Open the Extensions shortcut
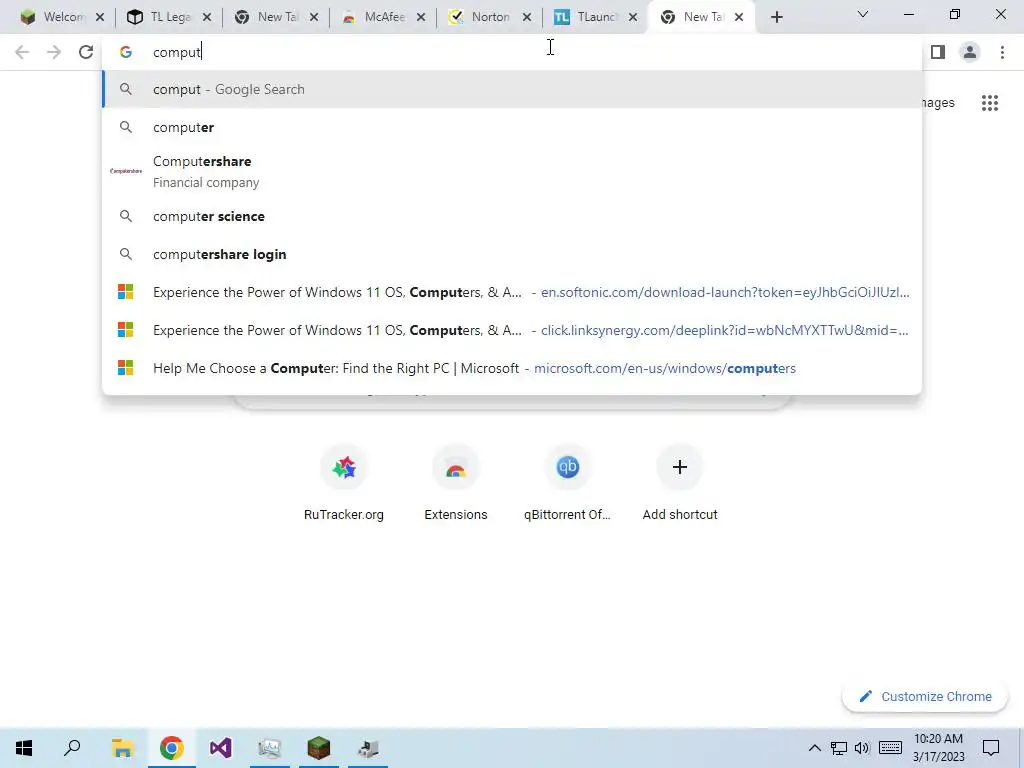This screenshot has width=1024, height=768. click(456, 483)
